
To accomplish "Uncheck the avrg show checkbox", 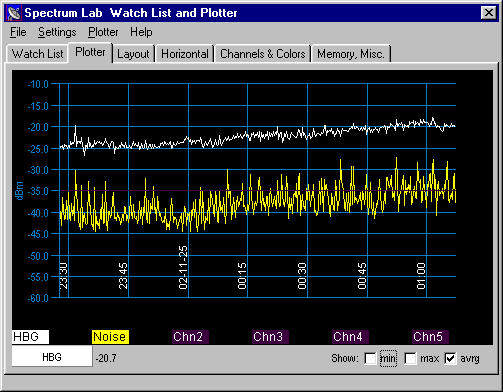I will pos(450,358).
